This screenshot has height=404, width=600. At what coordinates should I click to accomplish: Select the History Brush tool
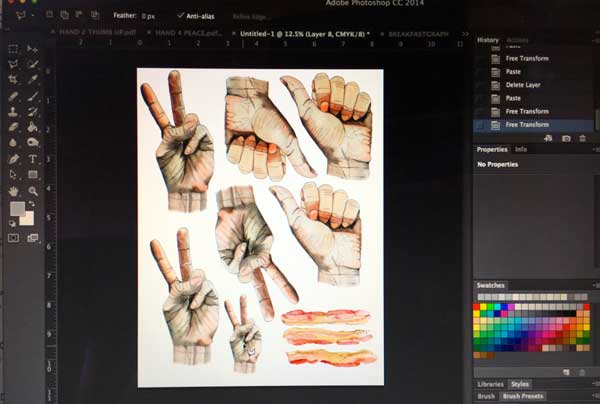pyautogui.click(x=33, y=112)
